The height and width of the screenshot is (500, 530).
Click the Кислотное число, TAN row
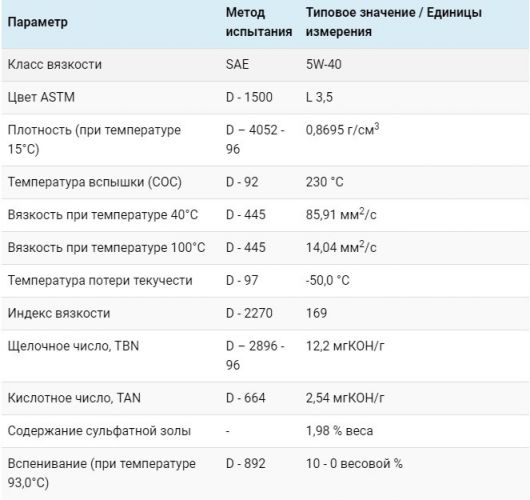coord(265,398)
